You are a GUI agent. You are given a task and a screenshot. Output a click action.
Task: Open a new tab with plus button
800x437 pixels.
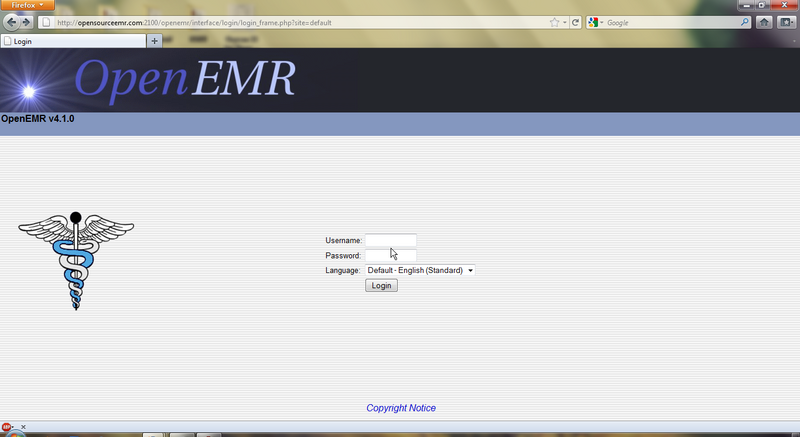coord(154,41)
